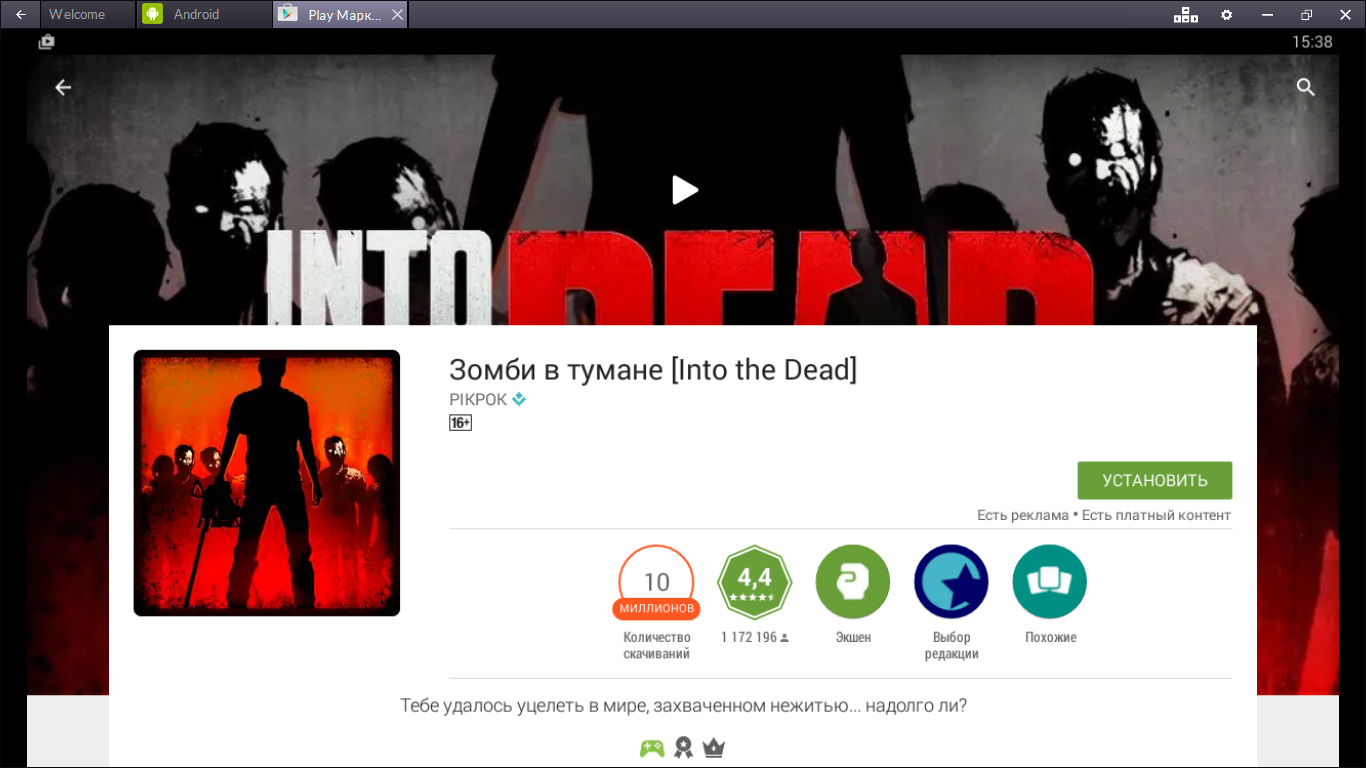
Task: Click the Количество скачиваний label
Action: (x=657, y=645)
